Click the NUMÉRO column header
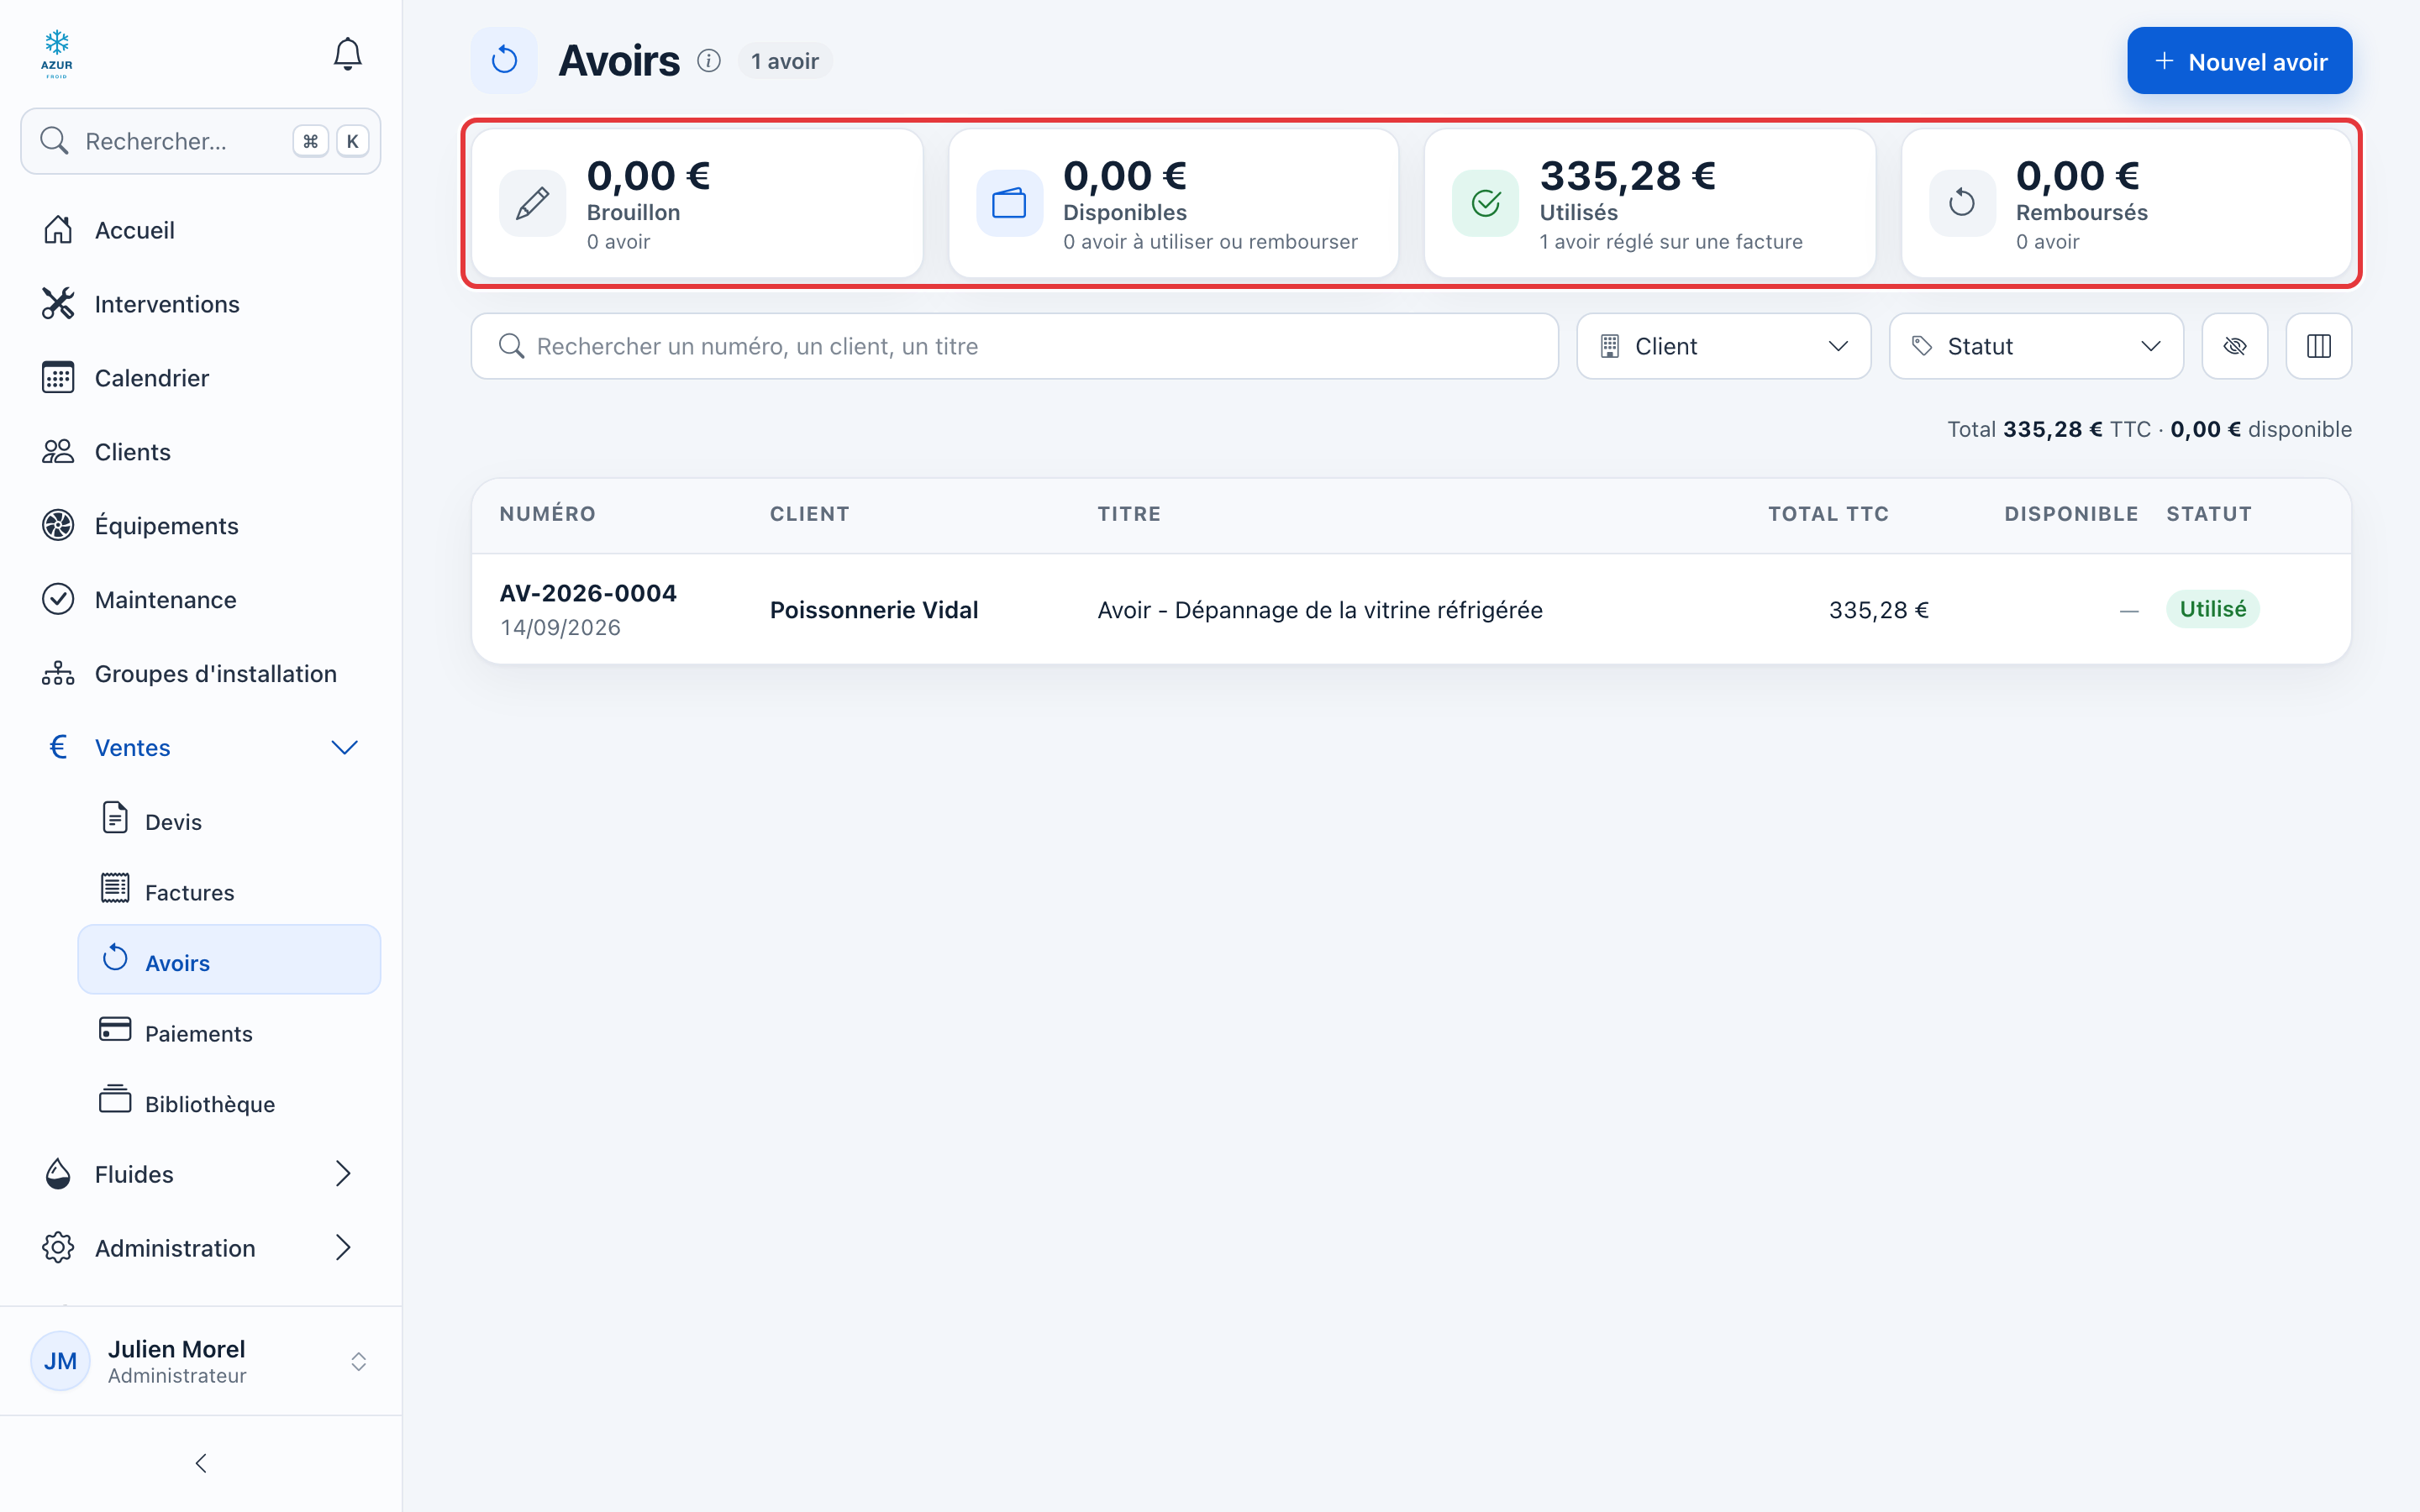This screenshot has height=1512, width=2420. click(547, 514)
